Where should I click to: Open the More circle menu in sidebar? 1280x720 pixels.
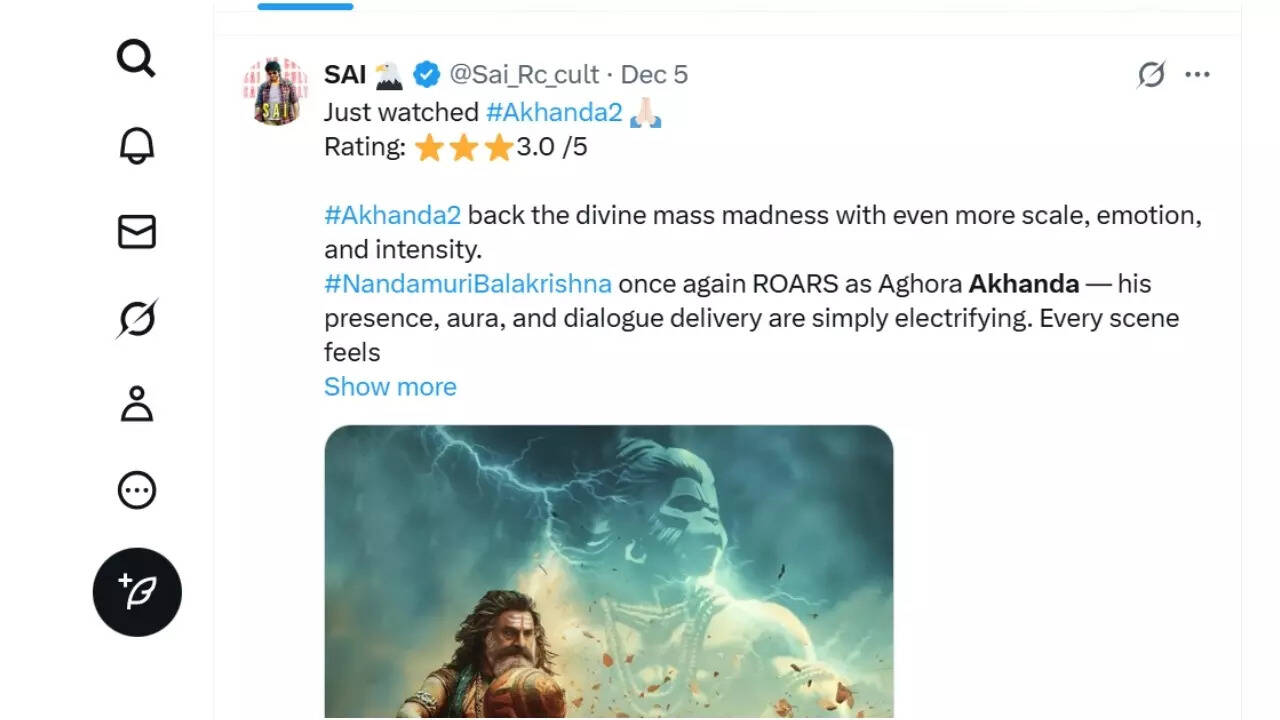[136, 490]
